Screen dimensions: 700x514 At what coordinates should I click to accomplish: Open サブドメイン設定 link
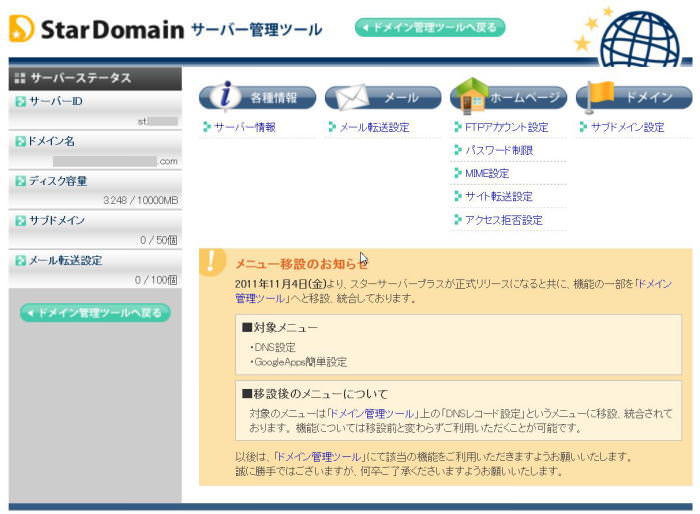[x=628, y=127]
